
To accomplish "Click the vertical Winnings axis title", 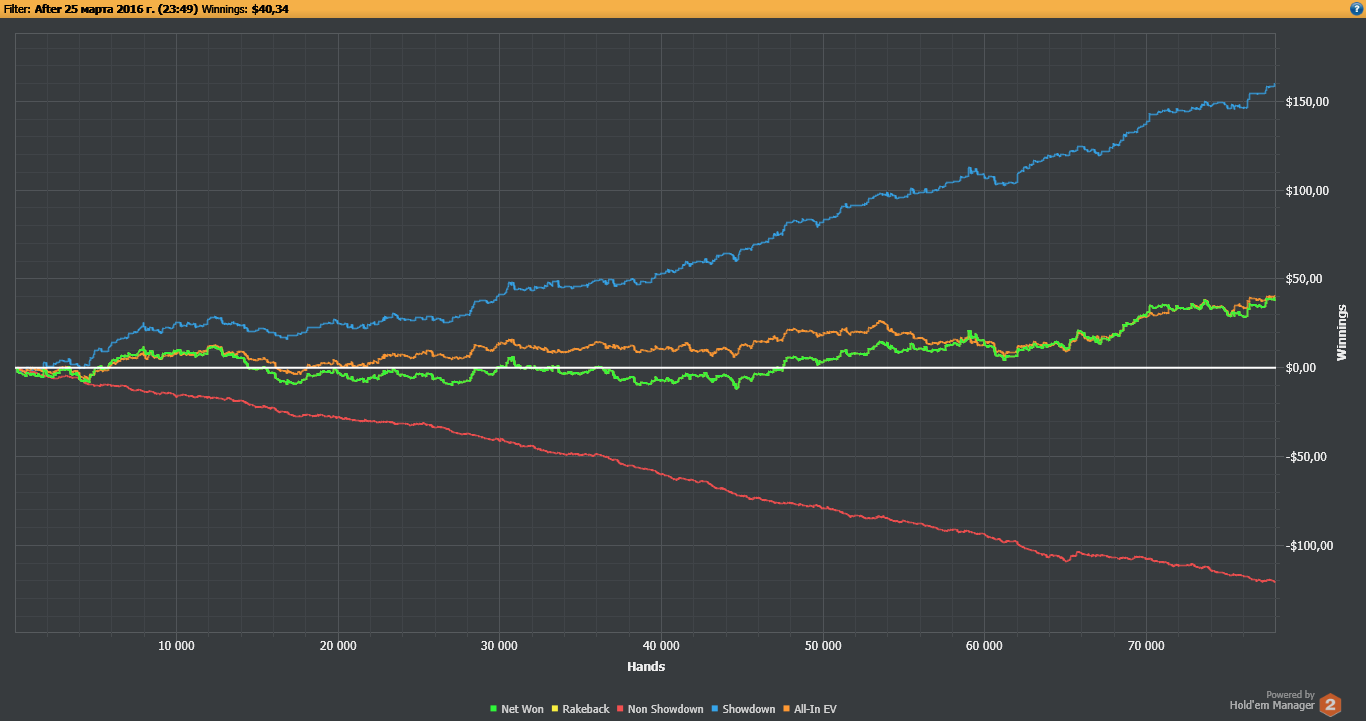I will [1342, 333].
